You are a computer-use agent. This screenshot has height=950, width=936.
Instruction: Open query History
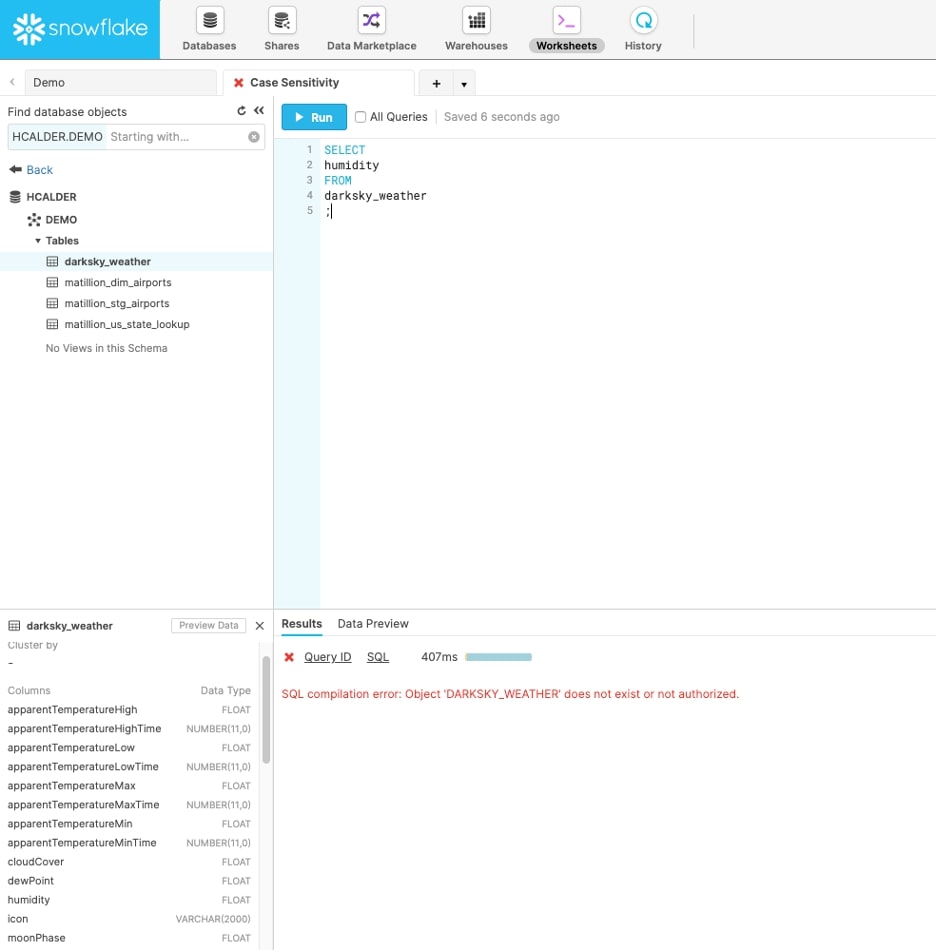643,29
